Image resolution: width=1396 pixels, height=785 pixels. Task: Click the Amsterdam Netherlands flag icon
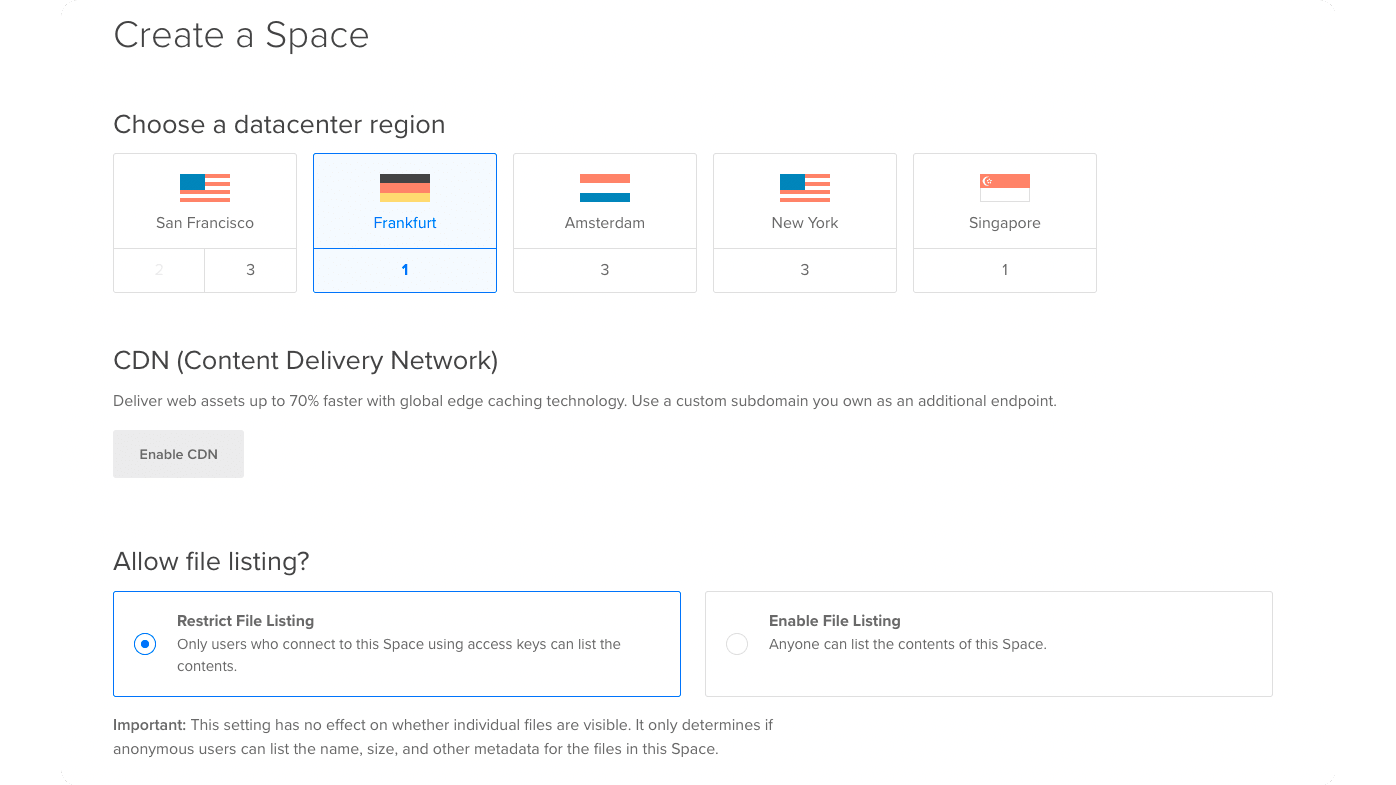(605, 188)
